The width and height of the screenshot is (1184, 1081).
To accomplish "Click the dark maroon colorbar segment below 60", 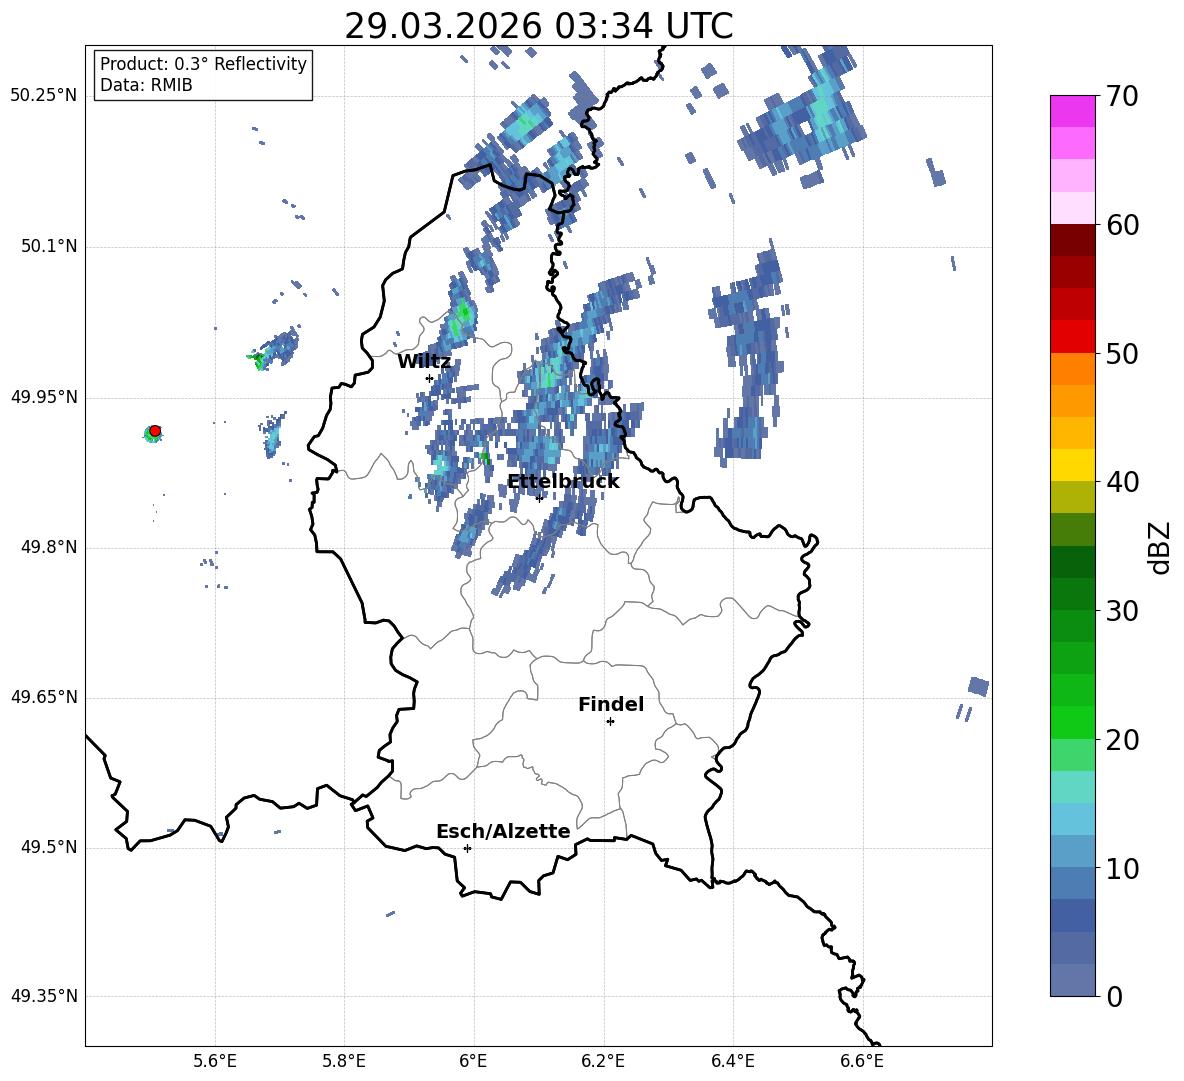I will (1072, 240).
